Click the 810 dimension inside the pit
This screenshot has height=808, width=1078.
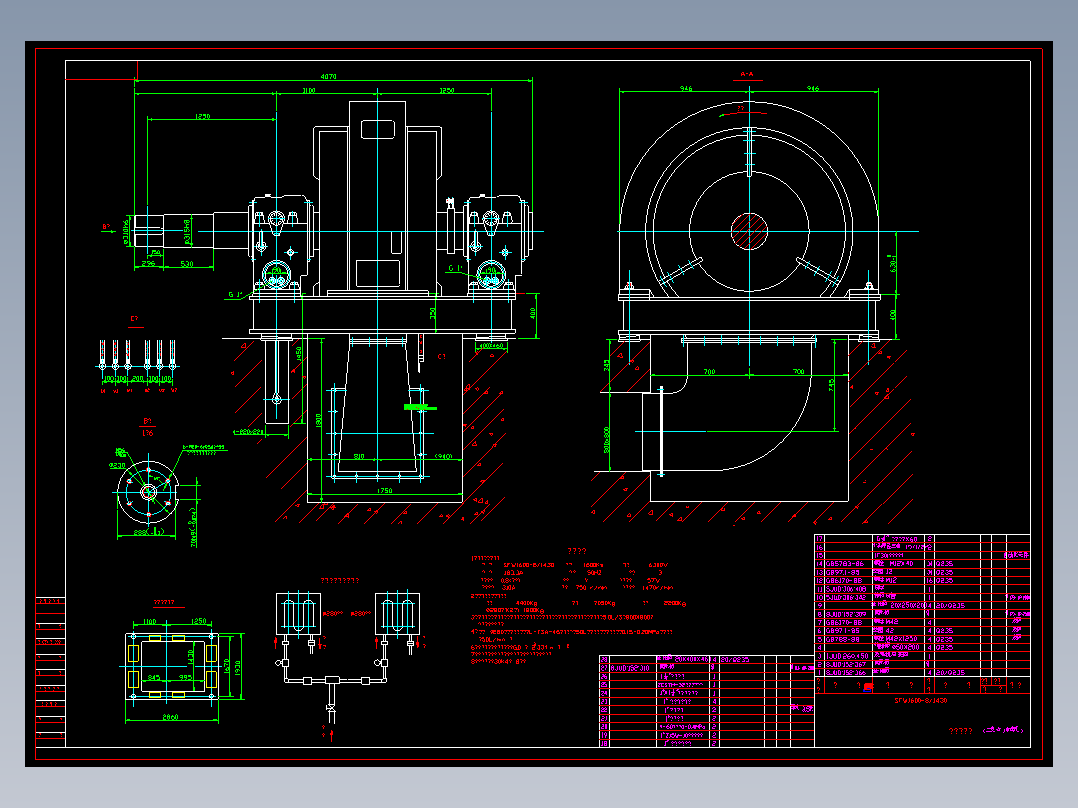(359, 456)
